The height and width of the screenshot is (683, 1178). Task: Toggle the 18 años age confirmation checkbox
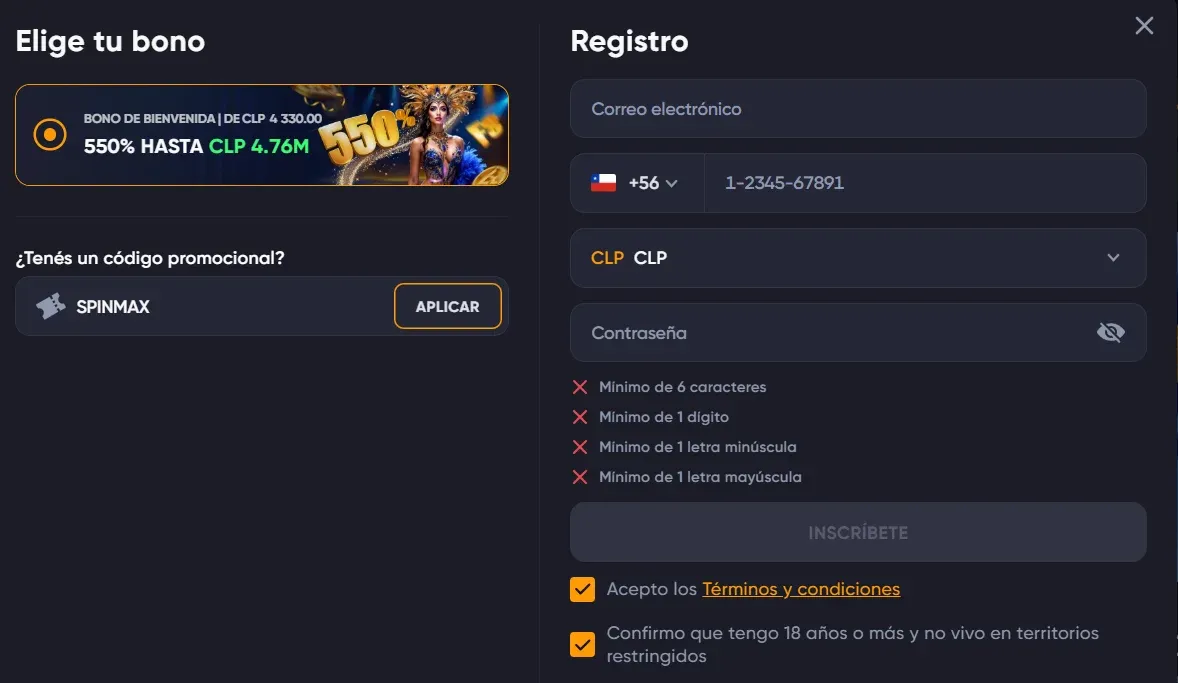pos(582,644)
